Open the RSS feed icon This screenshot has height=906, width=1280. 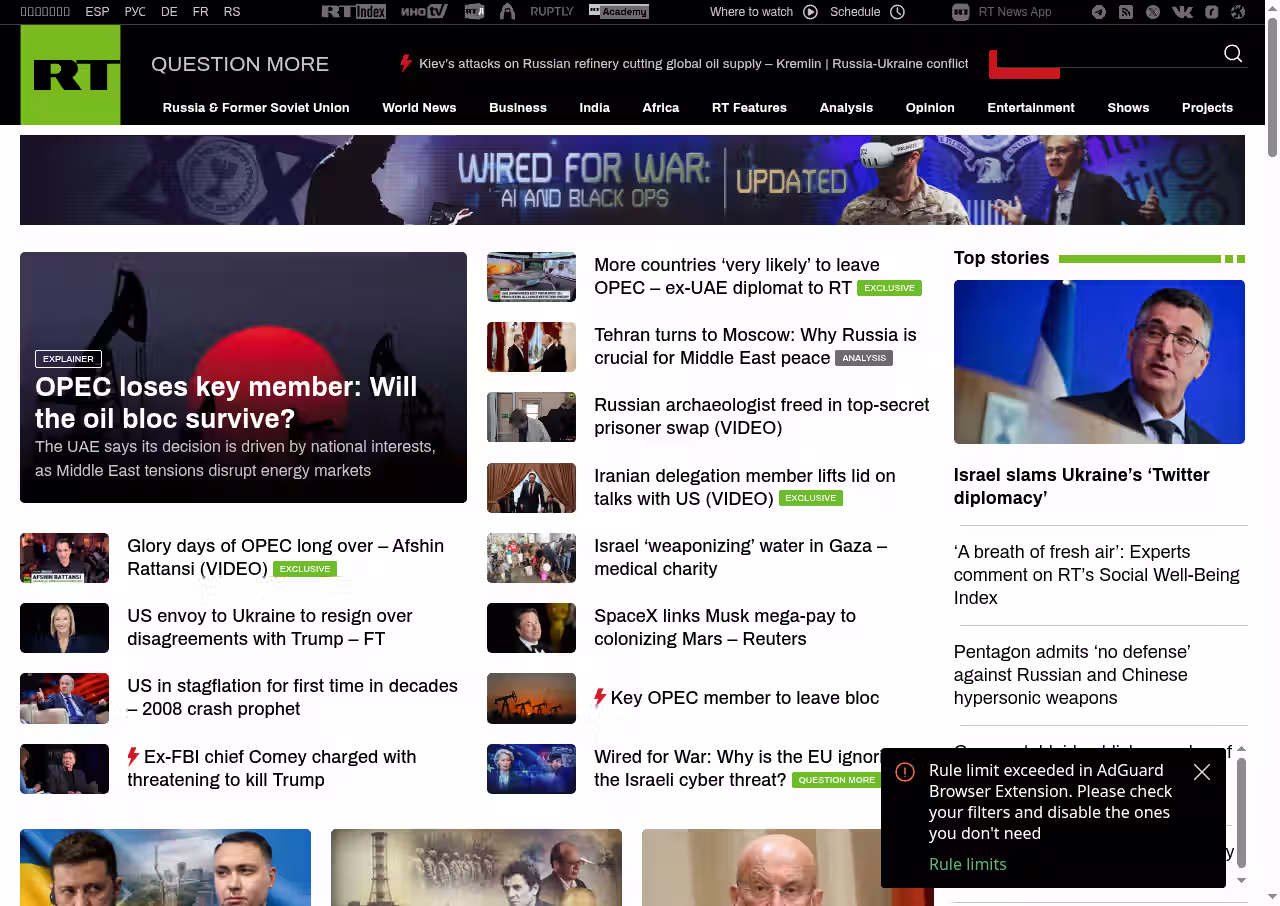click(1126, 12)
